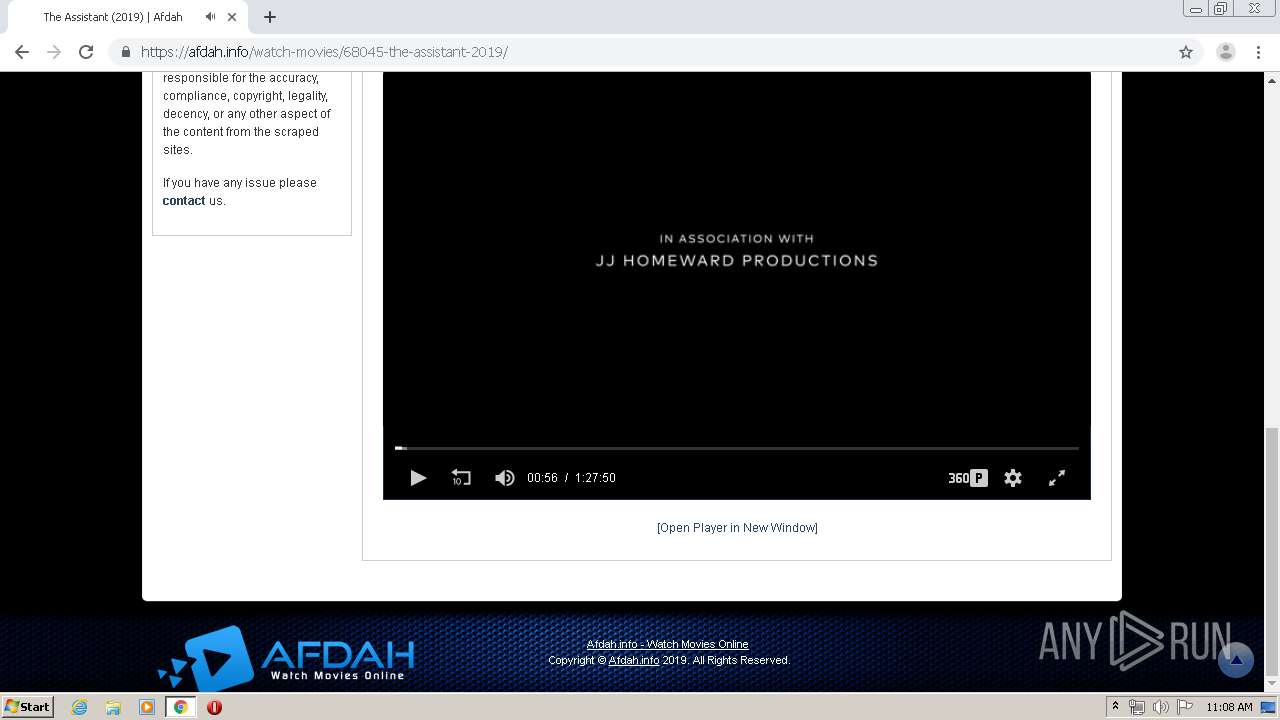
Task: Open the Chrome profile avatar
Action: pyautogui.click(x=1226, y=52)
